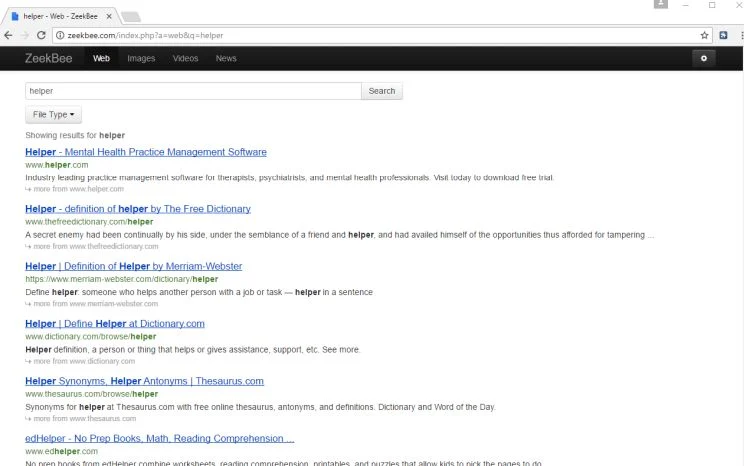View site info icon in address bar

60,35
